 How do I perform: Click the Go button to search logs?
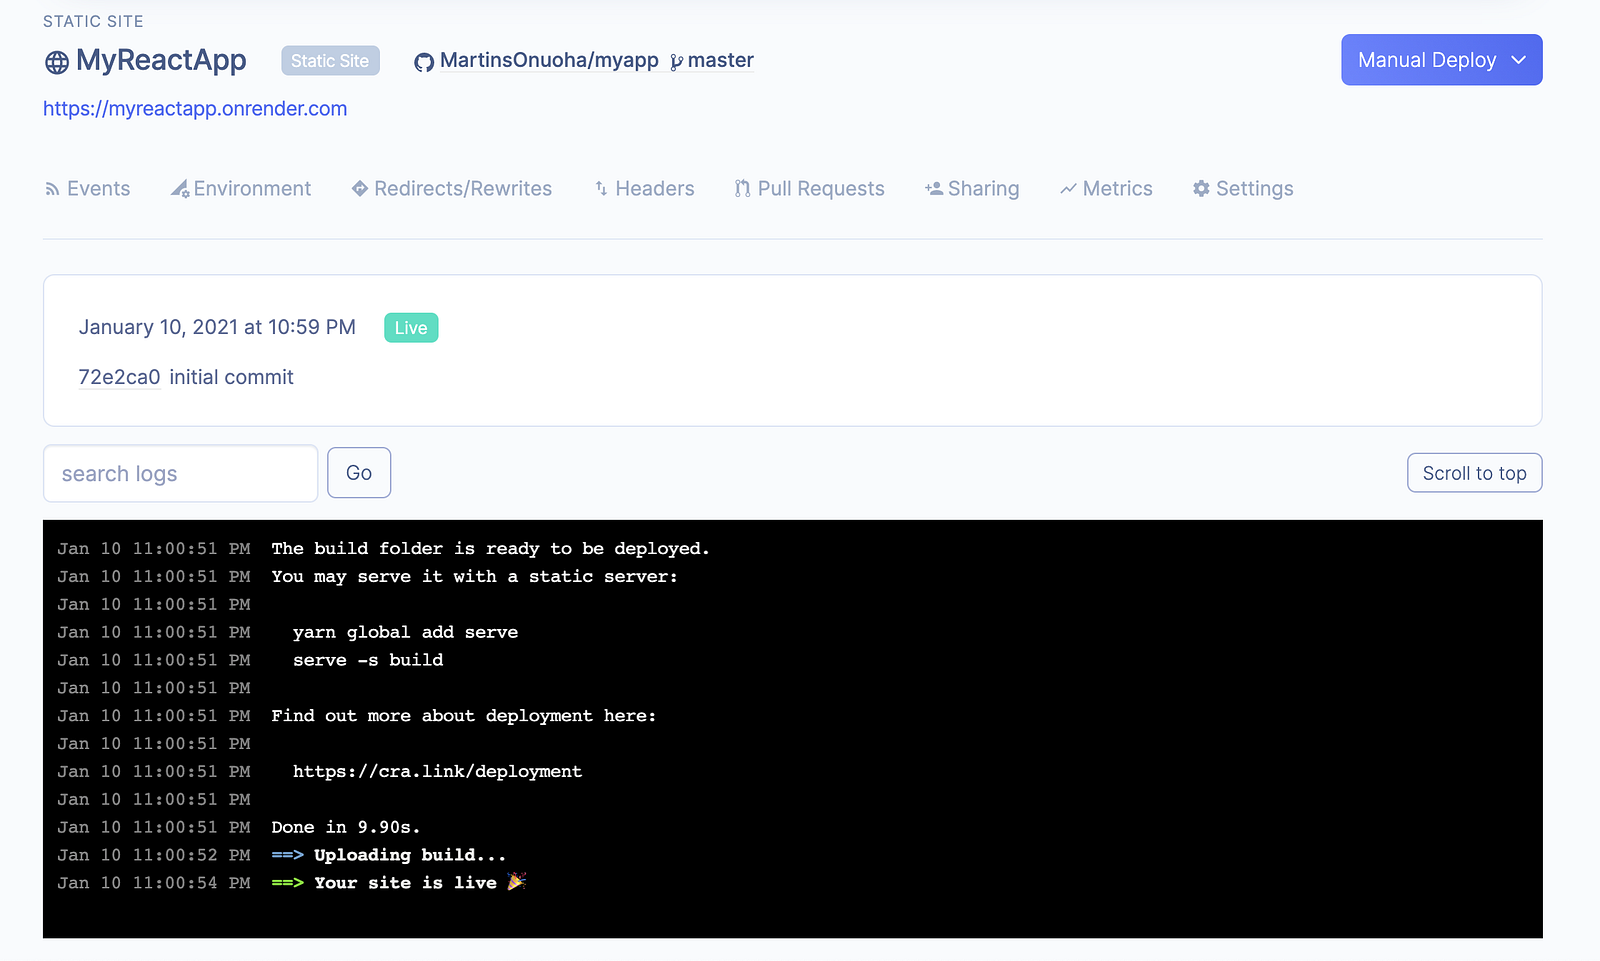coord(359,473)
